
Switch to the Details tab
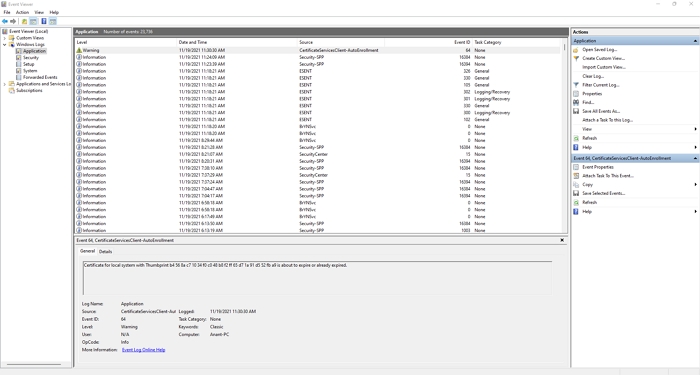point(105,252)
